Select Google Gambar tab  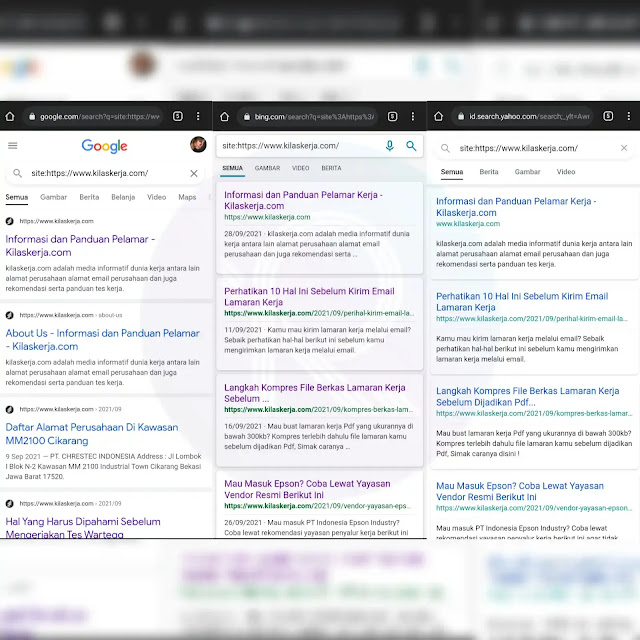click(x=53, y=197)
